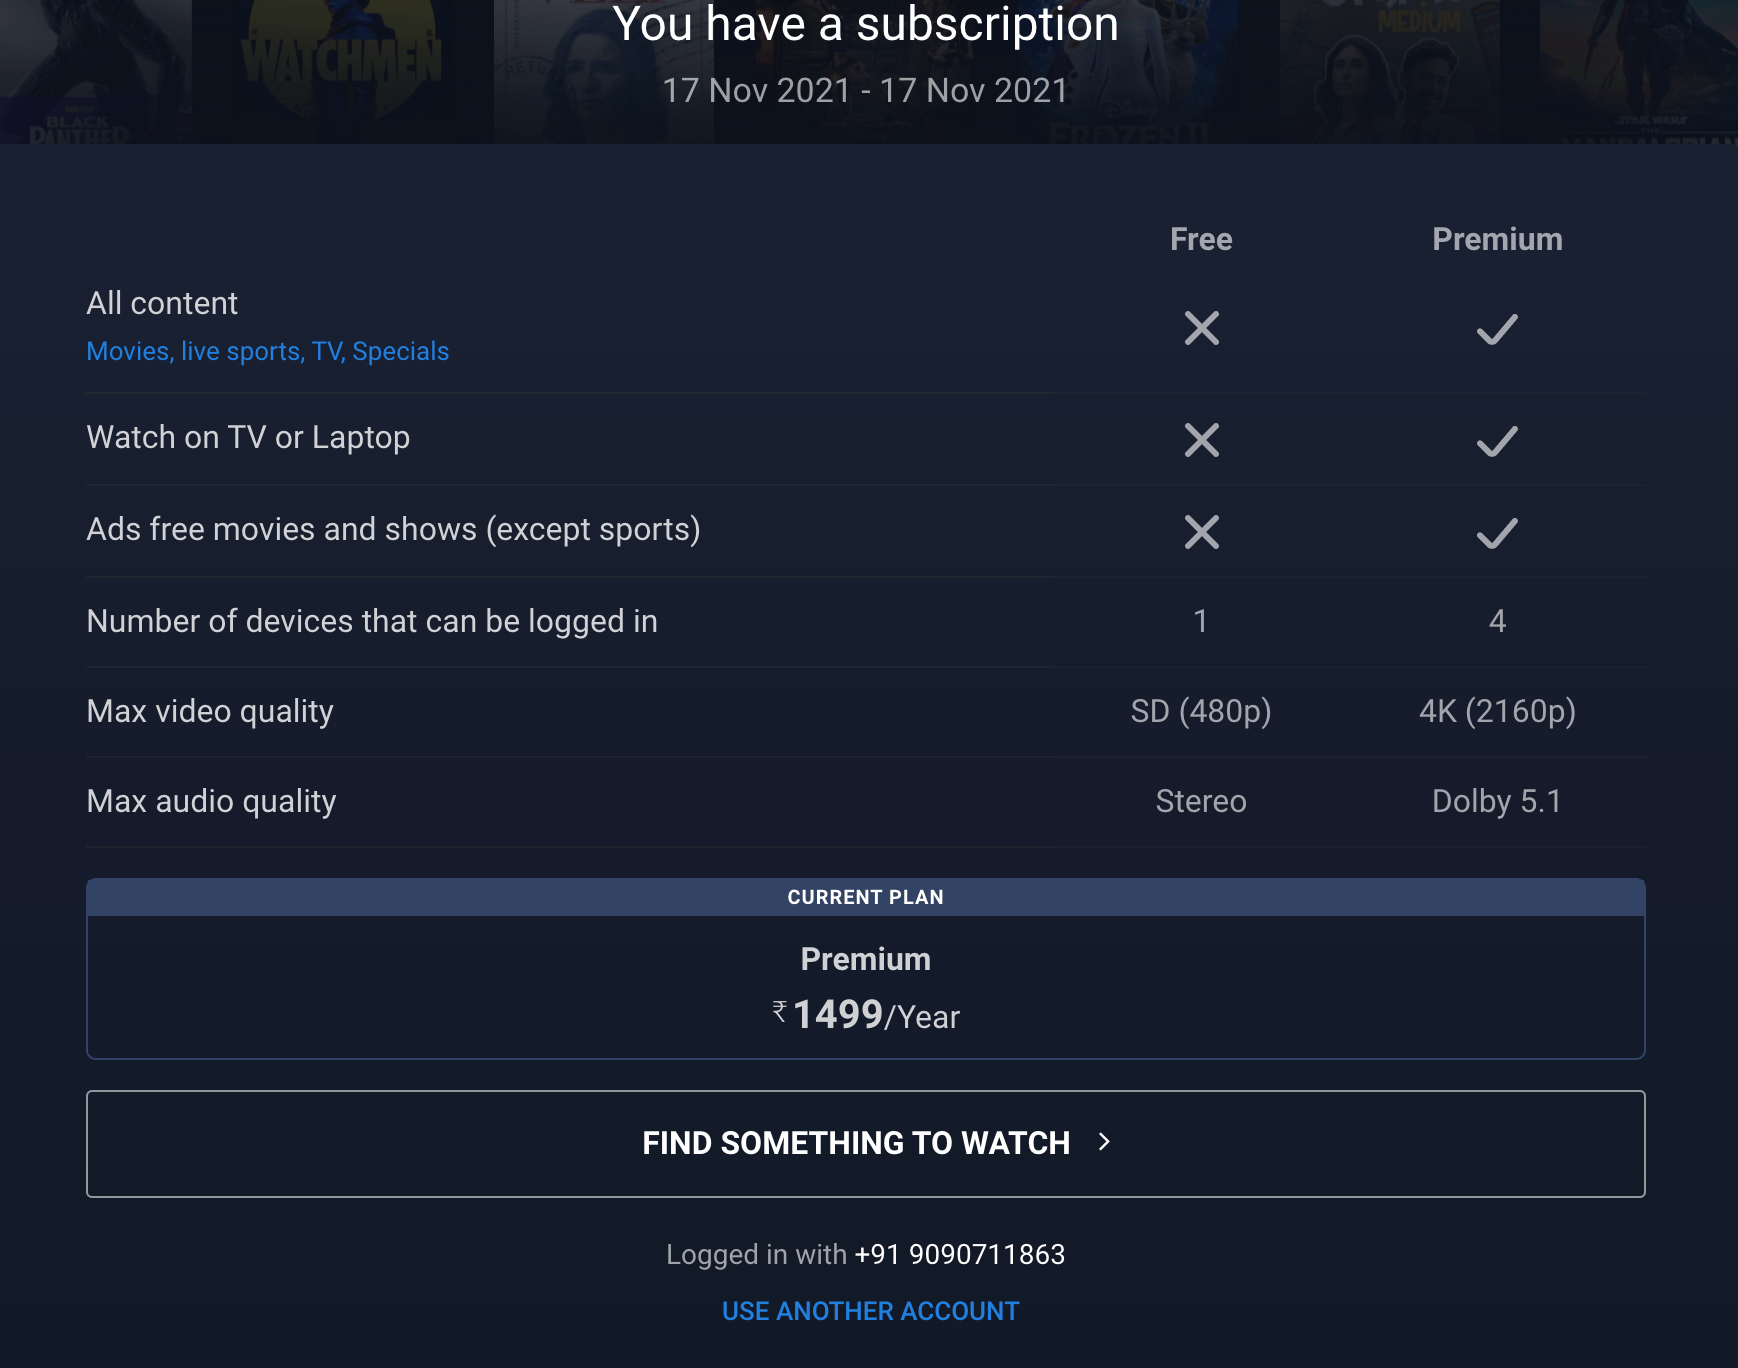Click the Watchmen poster thumbnail
This screenshot has width=1738, height=1368.
click(342, 60)
